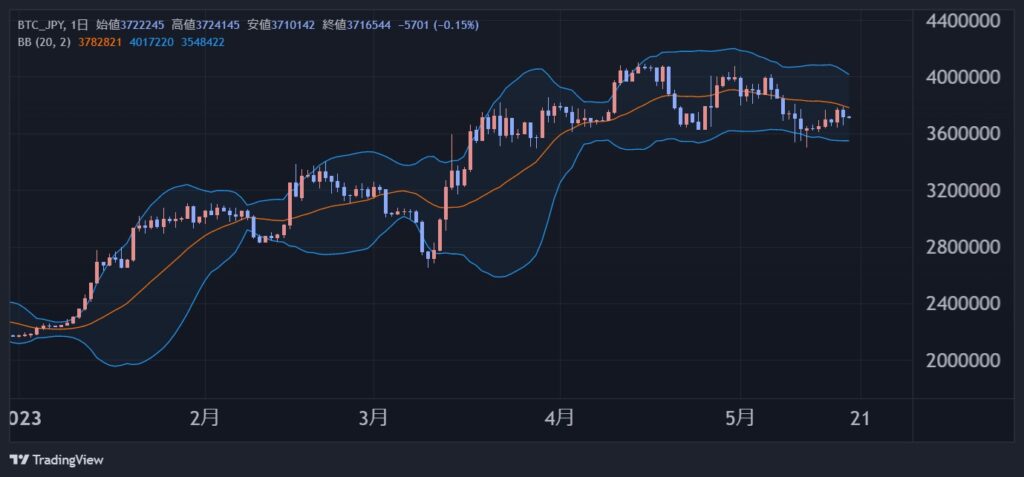Click the BTC_JPY symbol label
The width and height of the screenshot is (1024, 477).
coord(41,25)
